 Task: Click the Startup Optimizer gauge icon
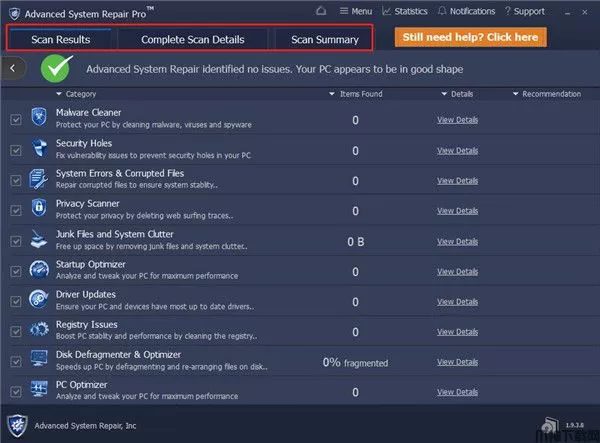pos(39,269)
